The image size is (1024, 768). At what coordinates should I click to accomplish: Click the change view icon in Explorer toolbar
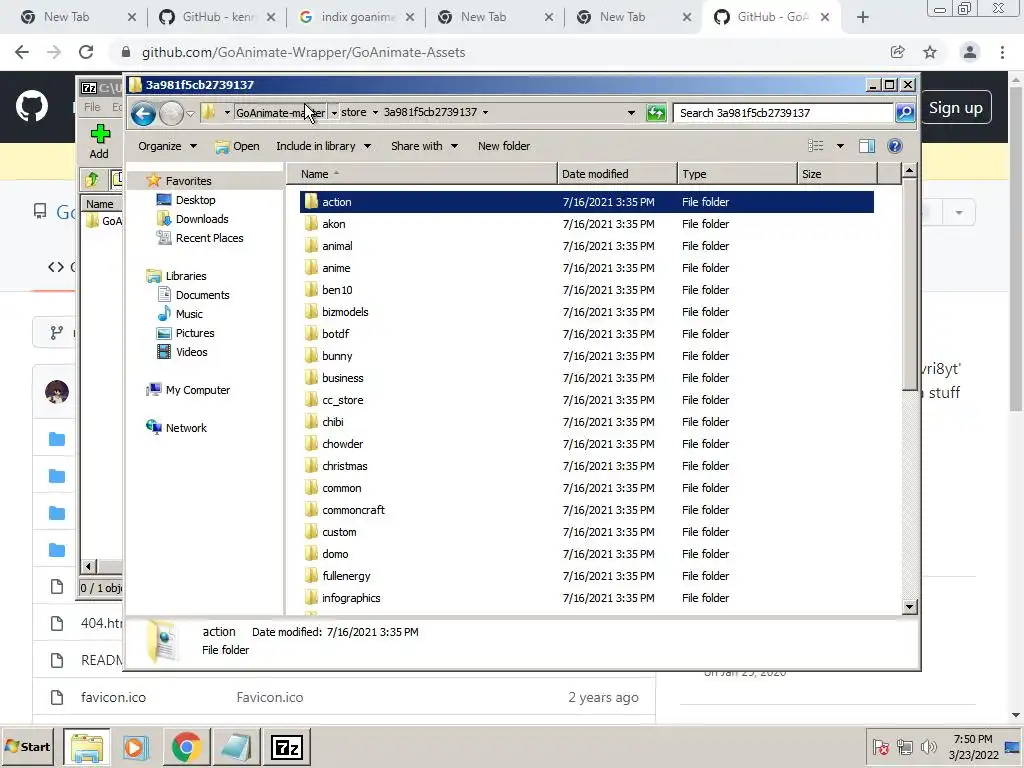coord(816,146)
